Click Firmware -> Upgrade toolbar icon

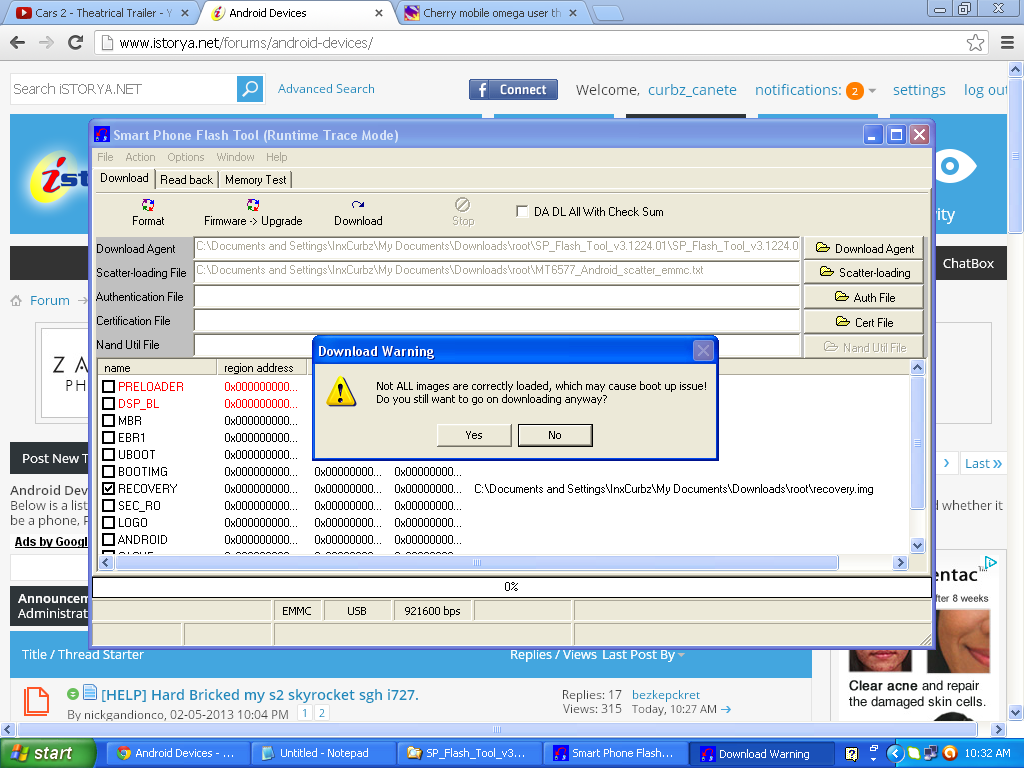pos(253,205)
